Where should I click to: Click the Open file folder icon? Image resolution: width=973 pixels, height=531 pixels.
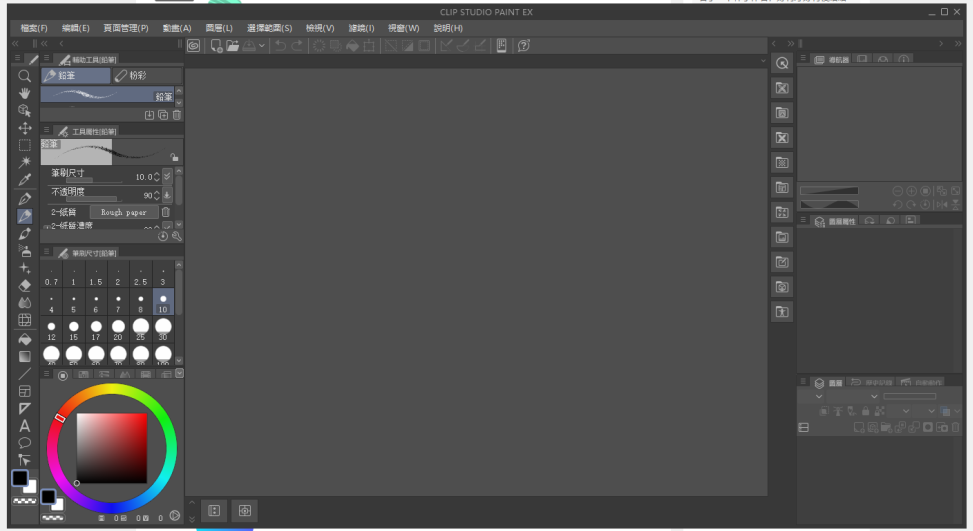[x=233, y=46]
